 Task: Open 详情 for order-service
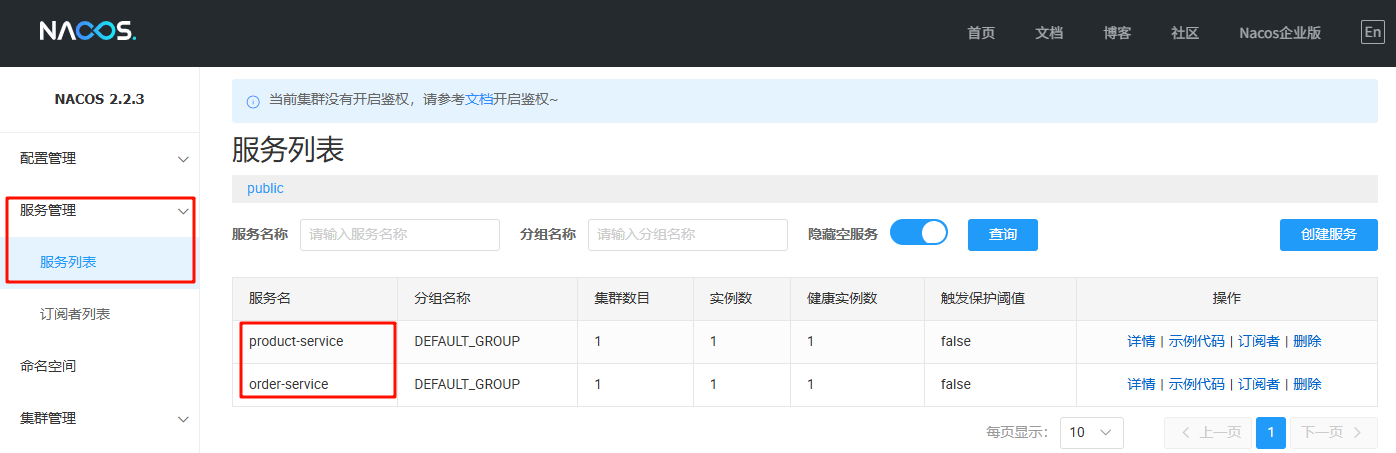click(x=1141, y=384)
